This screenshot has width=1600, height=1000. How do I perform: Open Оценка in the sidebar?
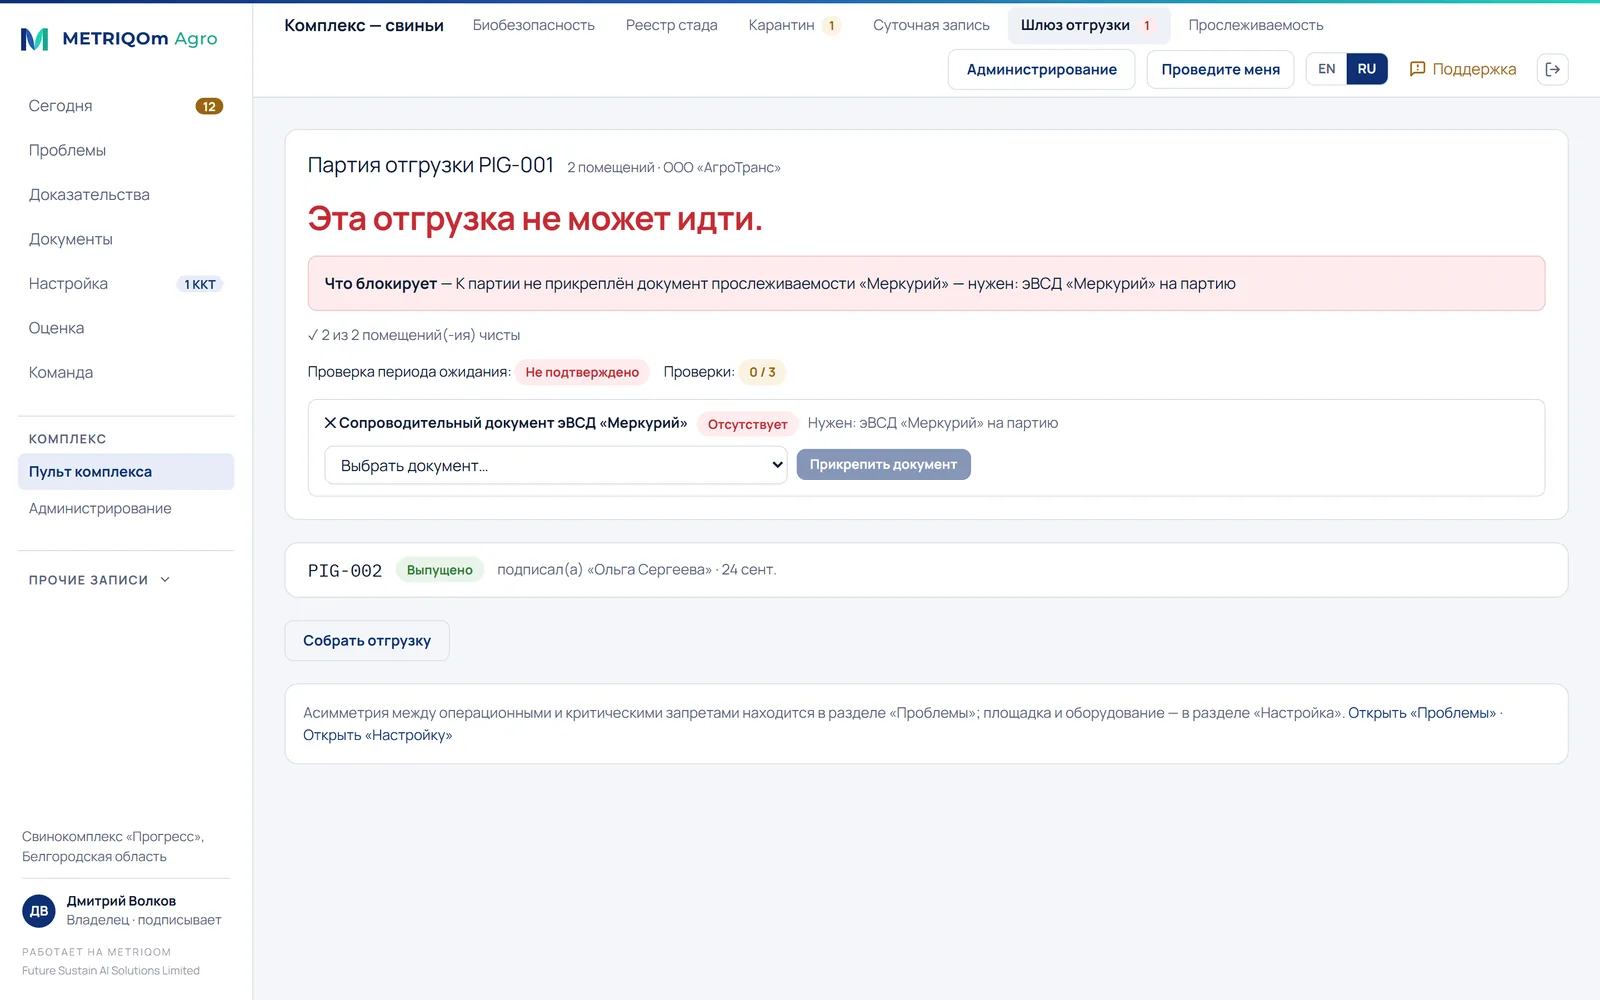pos(126,328)
